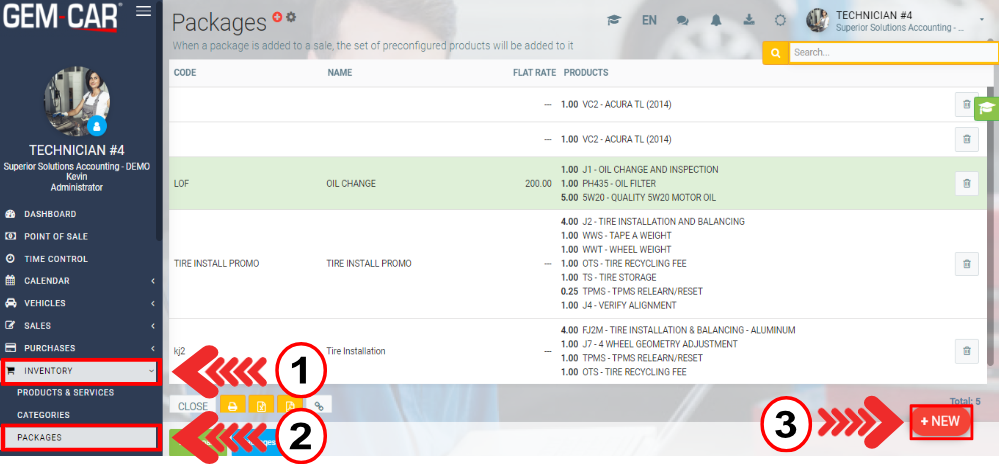
Task: Click the yellow print button
Action: [x=233, y=406]
